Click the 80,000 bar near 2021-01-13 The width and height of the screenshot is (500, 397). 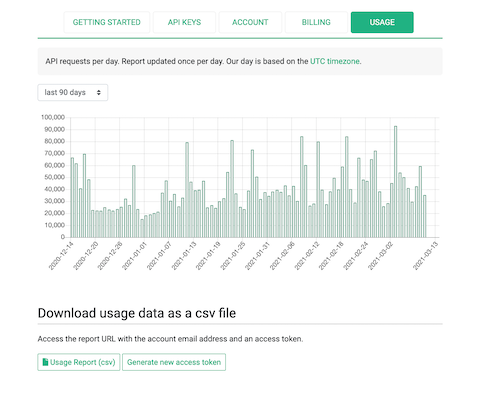click(x=187, y=190)
